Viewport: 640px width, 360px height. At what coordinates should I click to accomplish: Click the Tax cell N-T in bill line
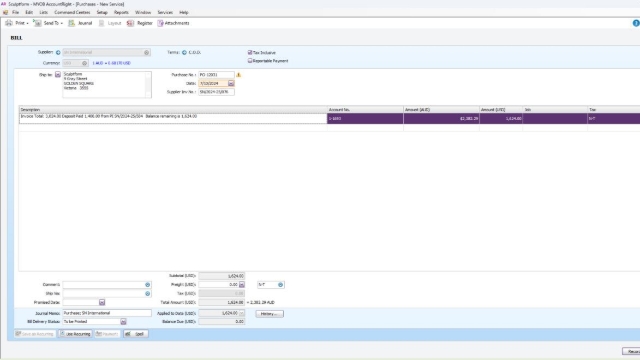coord(613,118)
